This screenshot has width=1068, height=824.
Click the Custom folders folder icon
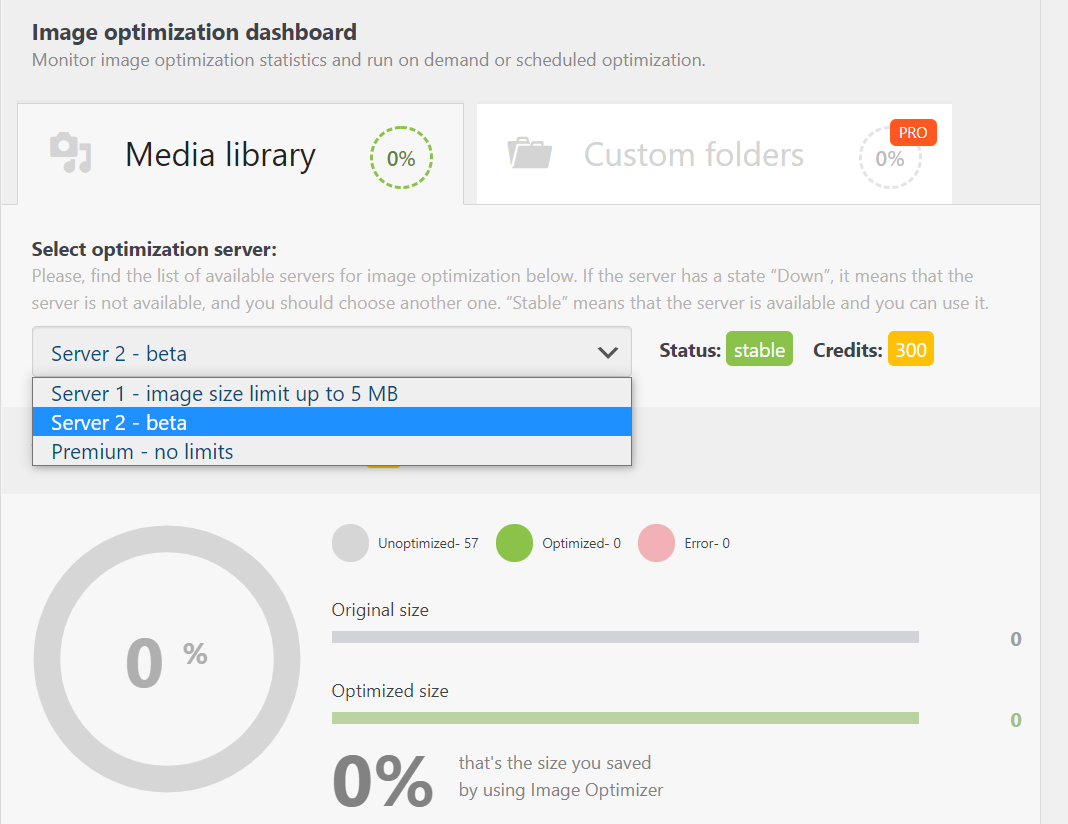click(530, 153)
